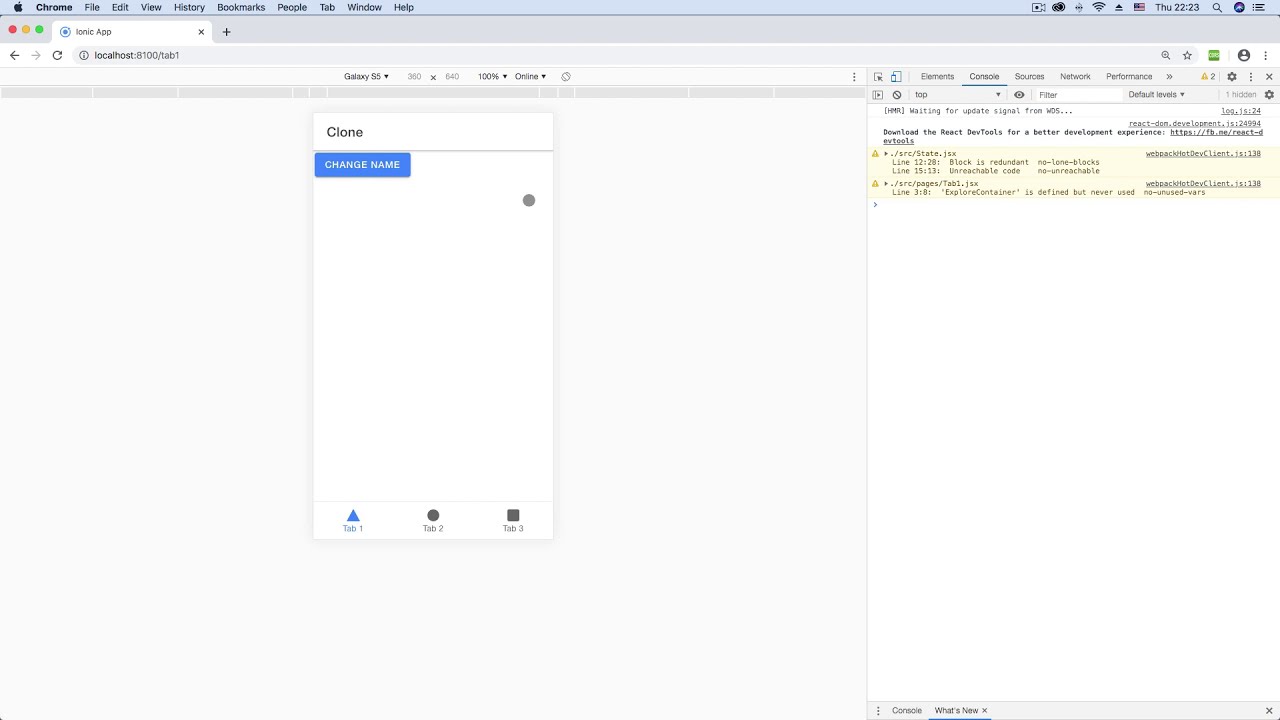The image size is (1280, 720).
Task: Open the top JavaScript context dropdown
Action: pyautogui.click(x=957, y=95)
